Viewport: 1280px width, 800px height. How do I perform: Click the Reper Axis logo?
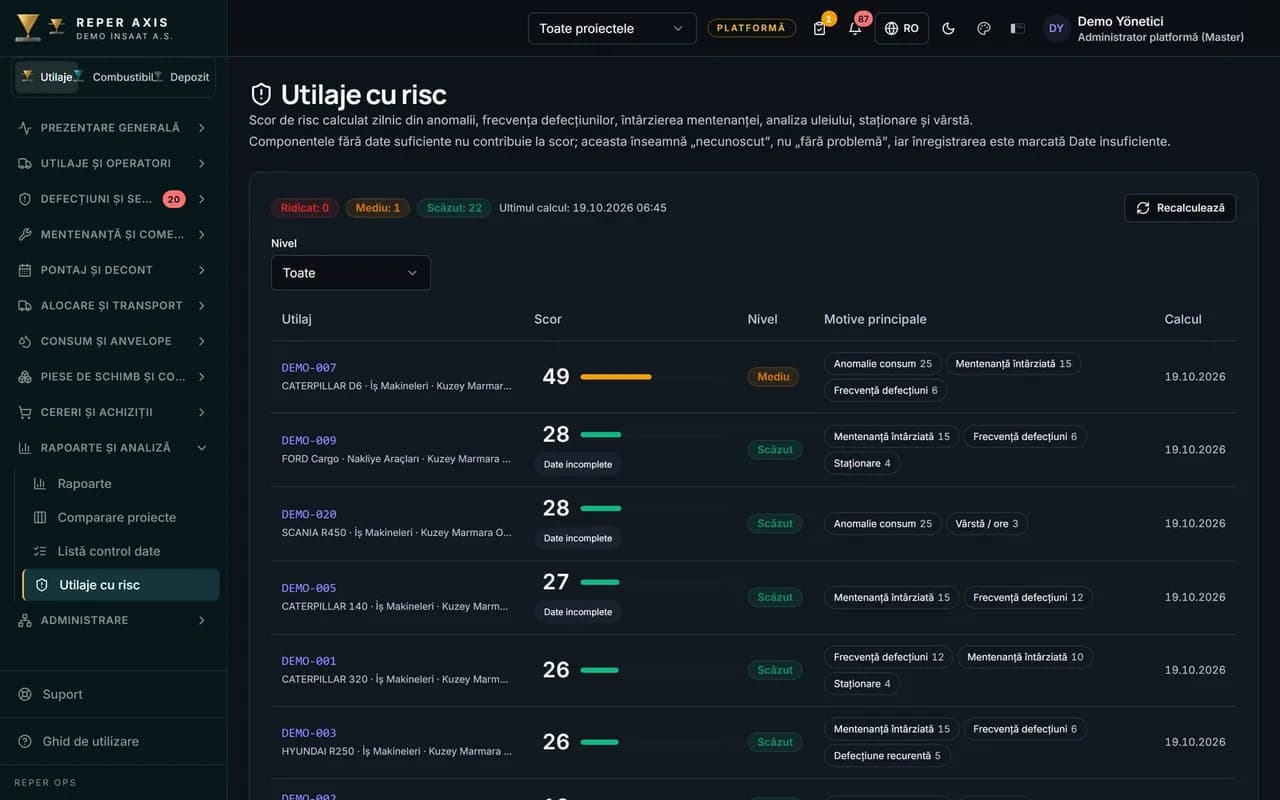tap(28, 28)
